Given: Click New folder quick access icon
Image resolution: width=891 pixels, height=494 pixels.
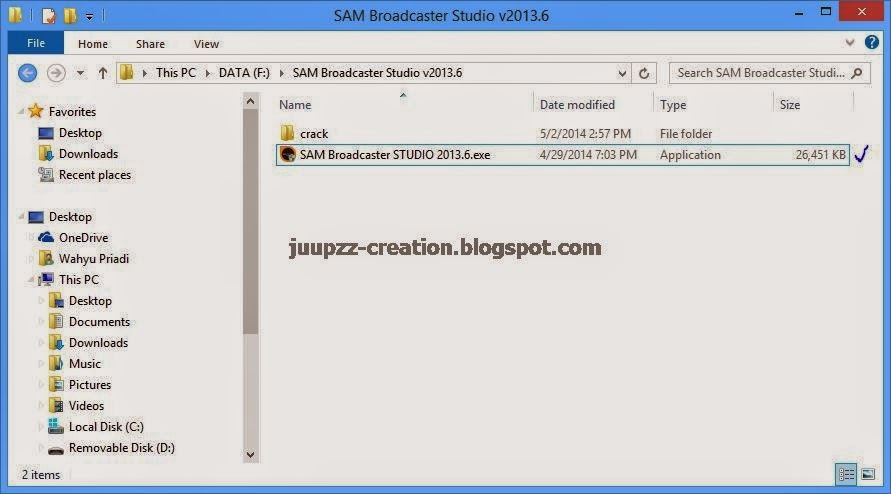Looking at the screenshot, I should point(70,15).
